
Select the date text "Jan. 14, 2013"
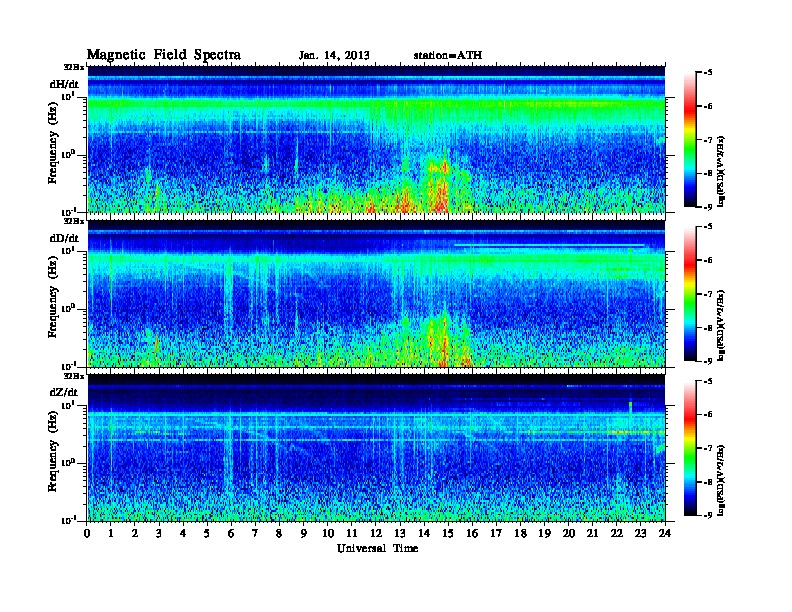click(x=334, y=55)
